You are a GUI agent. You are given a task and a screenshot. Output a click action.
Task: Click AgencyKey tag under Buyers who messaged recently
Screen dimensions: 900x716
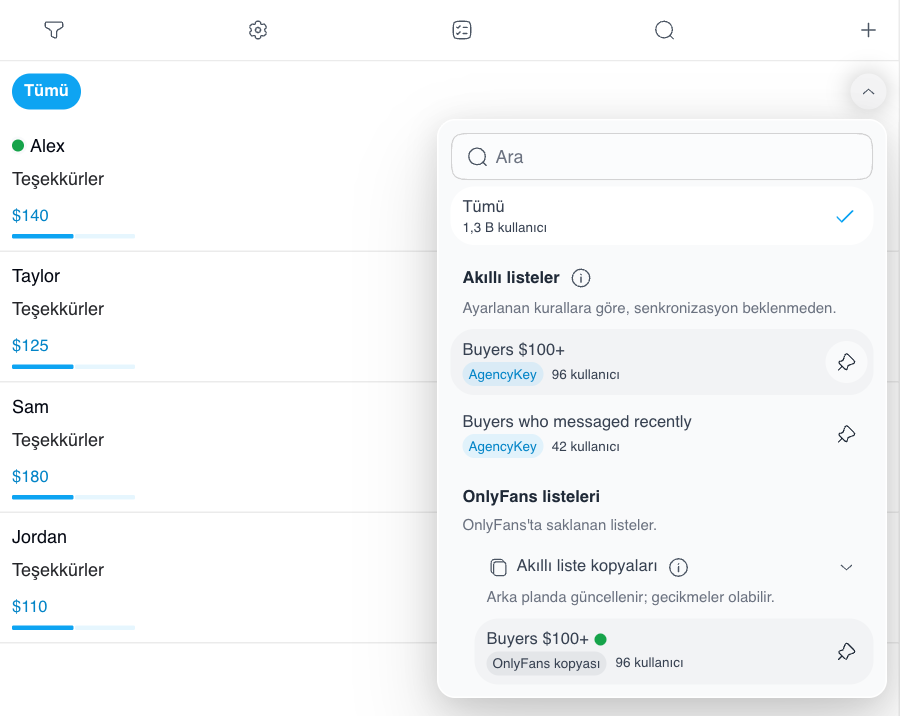pyautogui.click(x=502, y=446)
